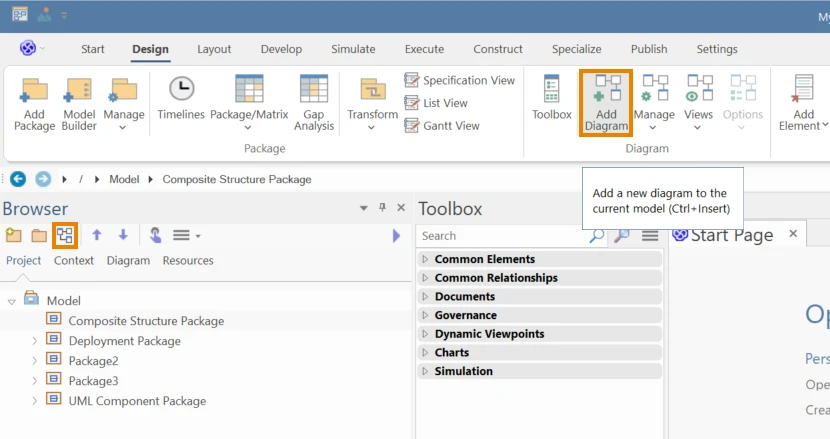Click Gantt View button
The width and height of the screenshot is (830, 439).
(x=442, y=126)
